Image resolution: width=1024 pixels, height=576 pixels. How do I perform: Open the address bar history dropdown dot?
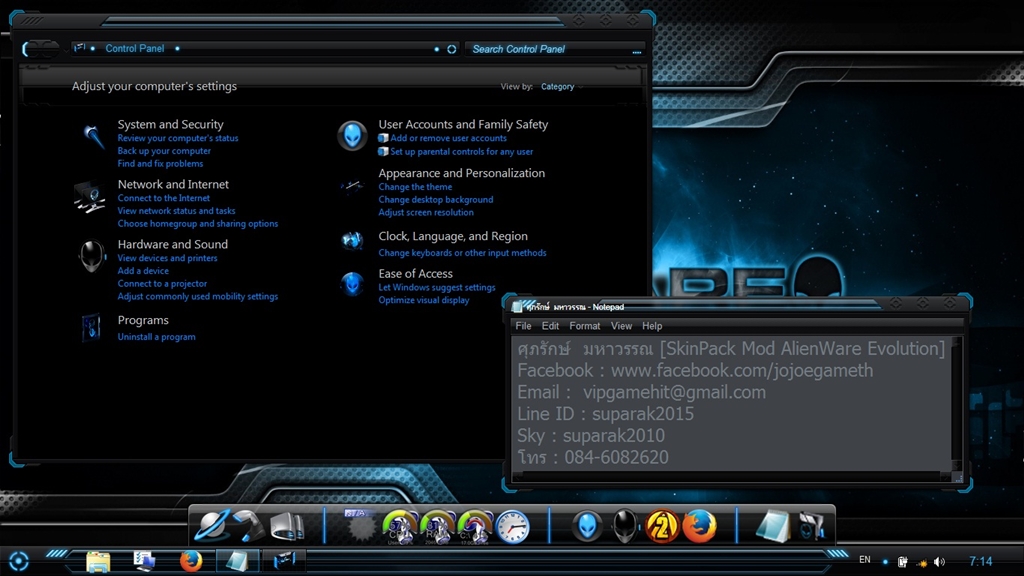coord(436,49)
